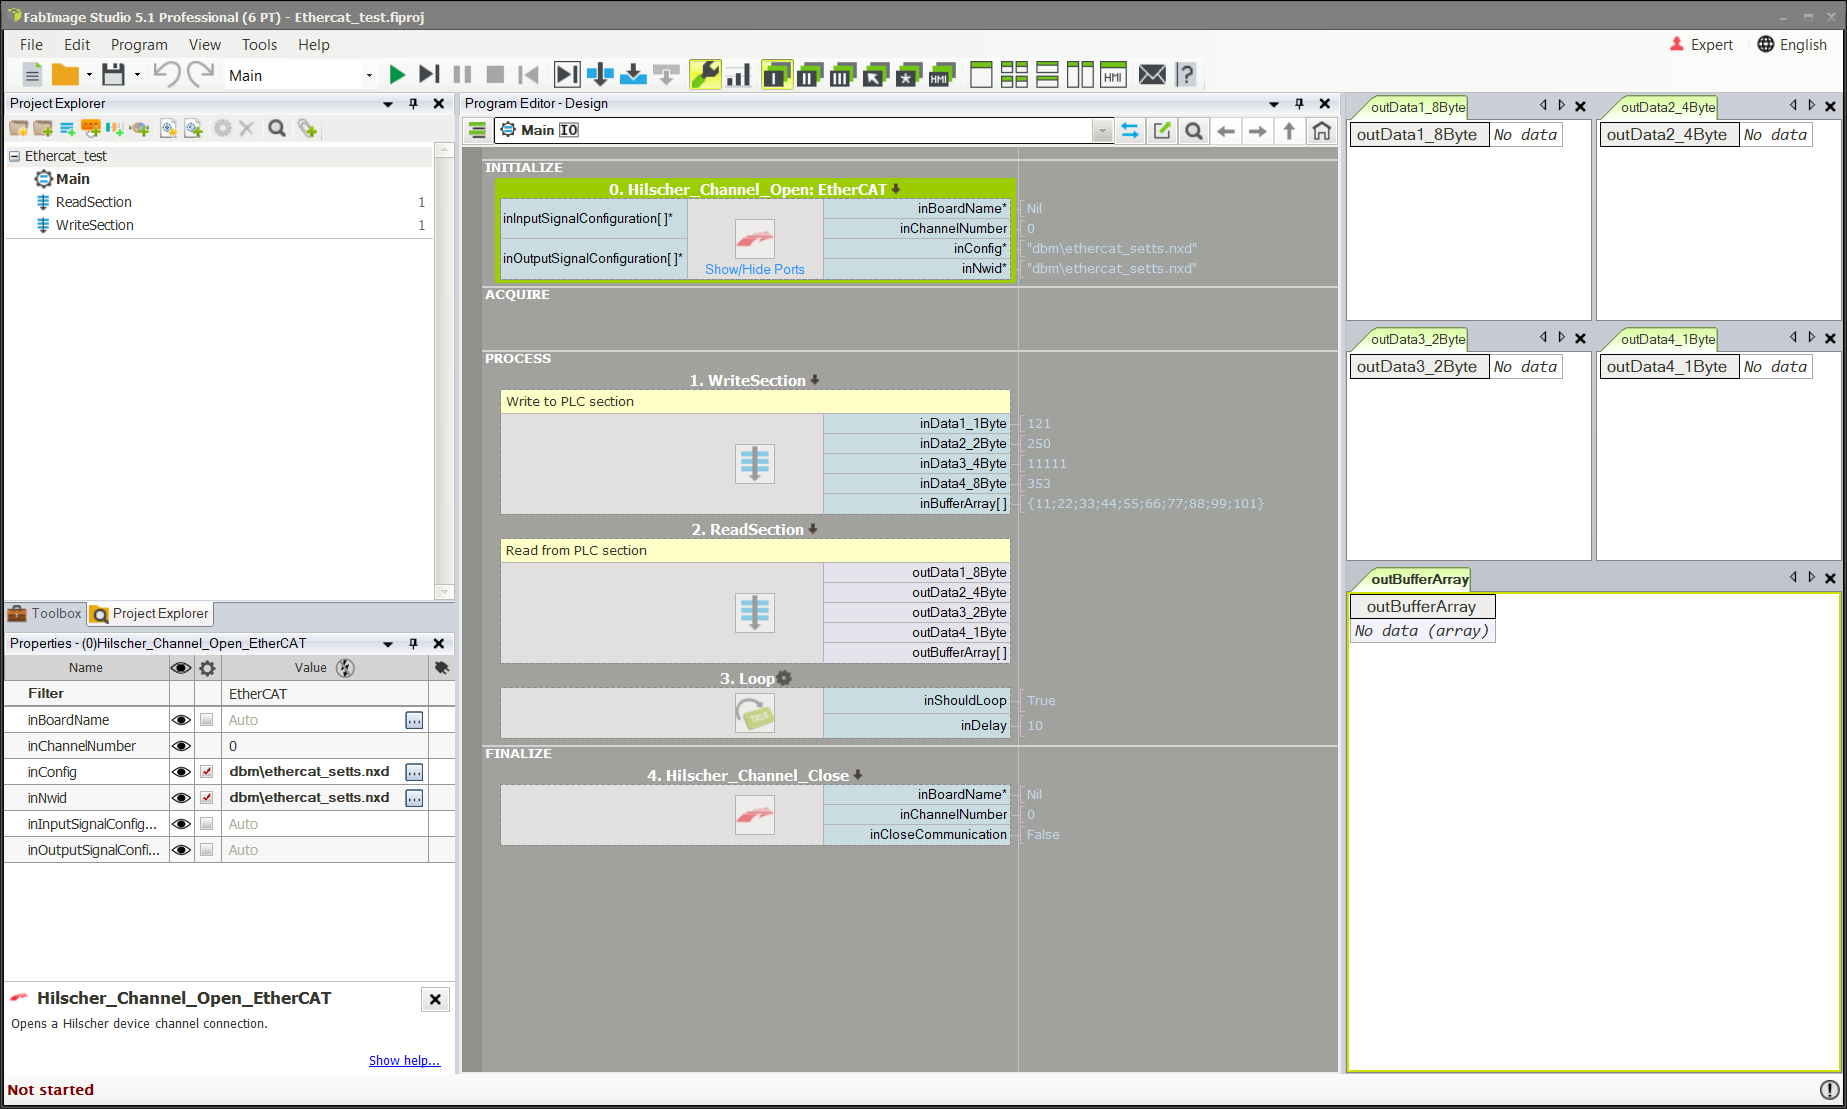Open the dropdown arrow next to the Save icon
Screen dimensions: 1847x1109
137,75
